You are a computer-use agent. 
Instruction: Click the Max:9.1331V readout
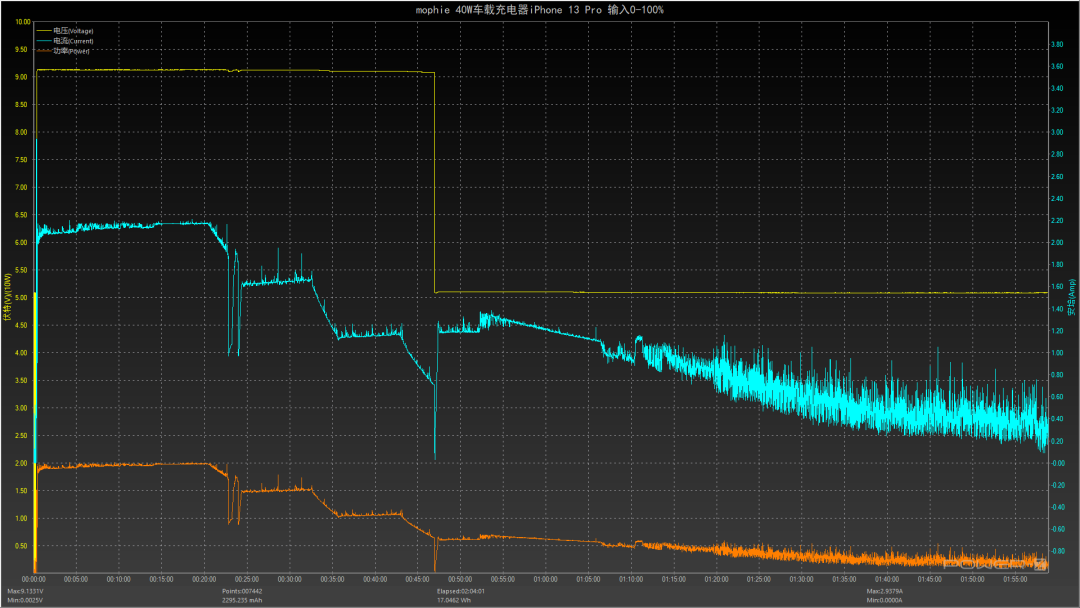tap(25, 591)
